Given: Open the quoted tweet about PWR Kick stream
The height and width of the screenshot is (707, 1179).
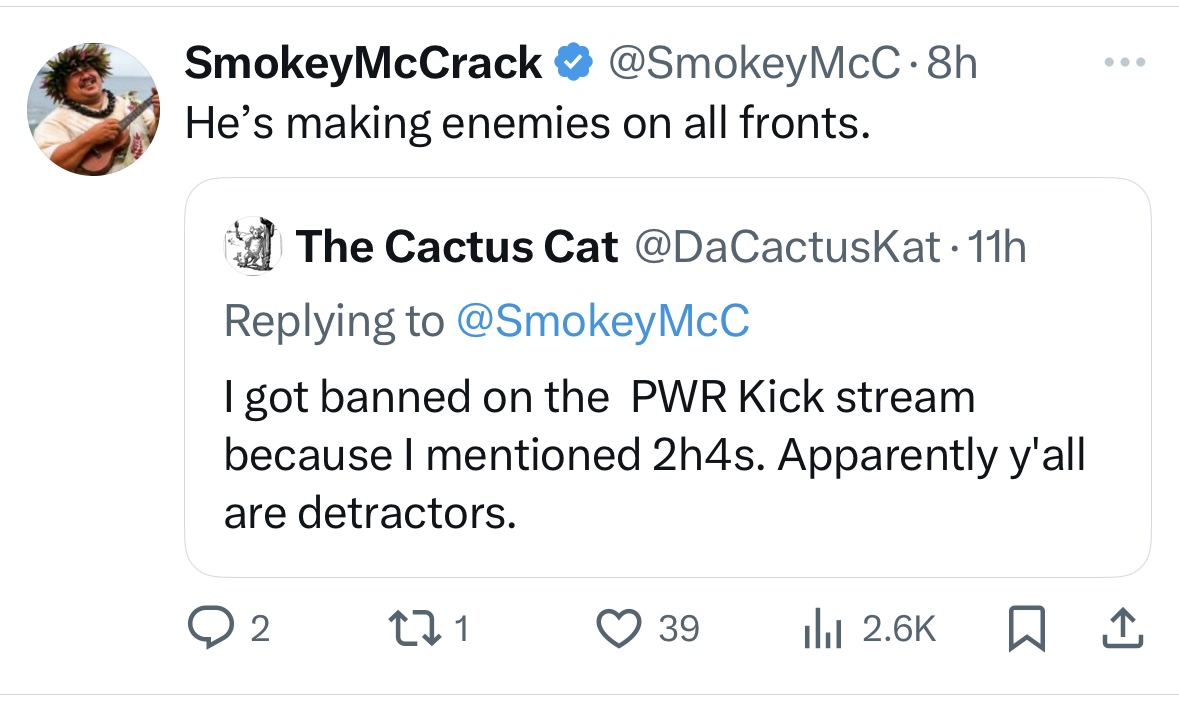Looking at the screenshot, I should (668, 378).
